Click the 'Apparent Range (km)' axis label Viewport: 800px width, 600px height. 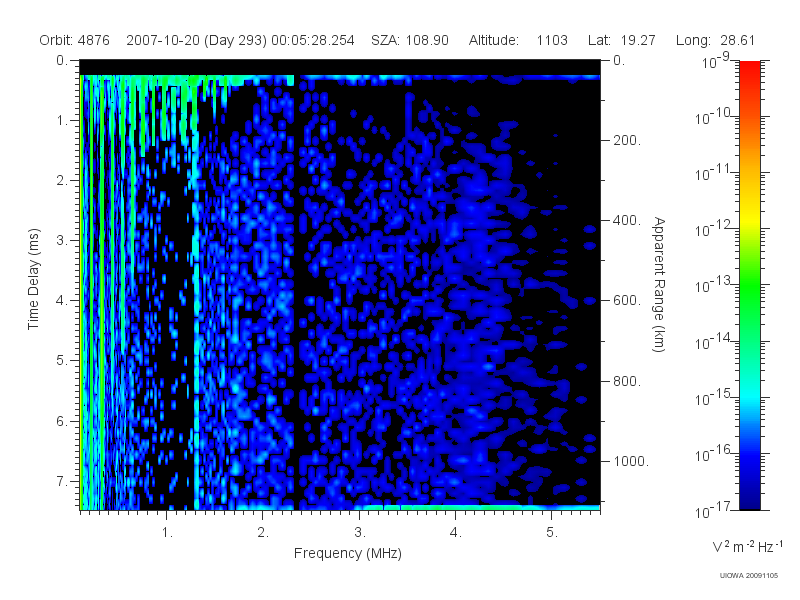[659, 285]
